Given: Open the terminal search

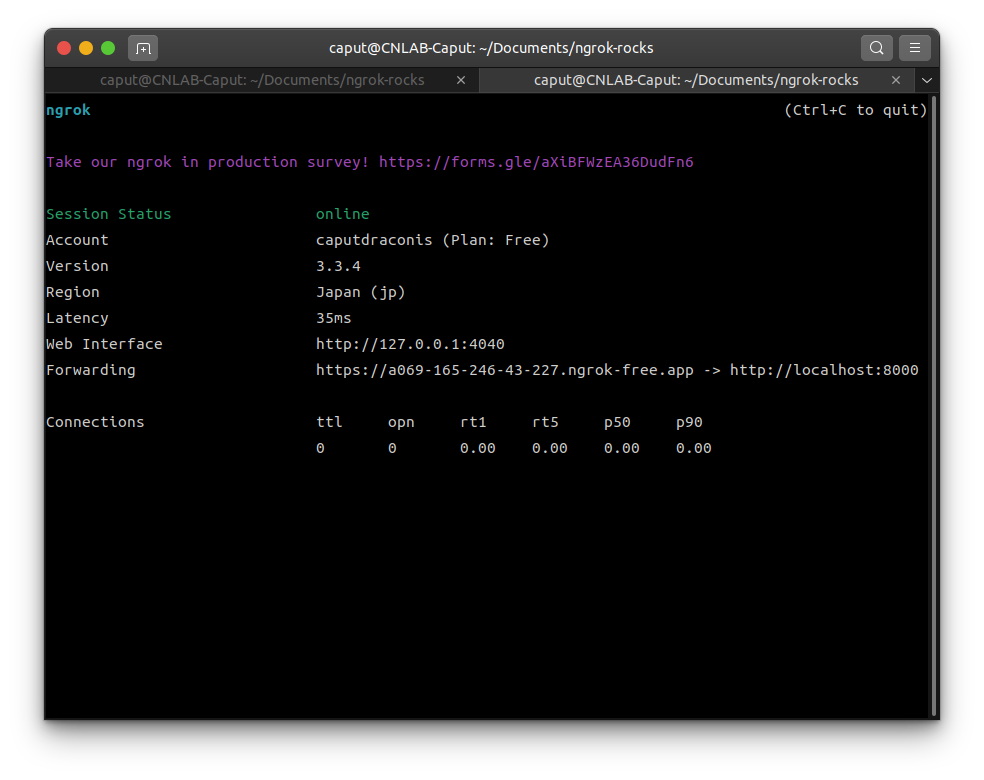Looking at the screenshot, I should 877,48.
